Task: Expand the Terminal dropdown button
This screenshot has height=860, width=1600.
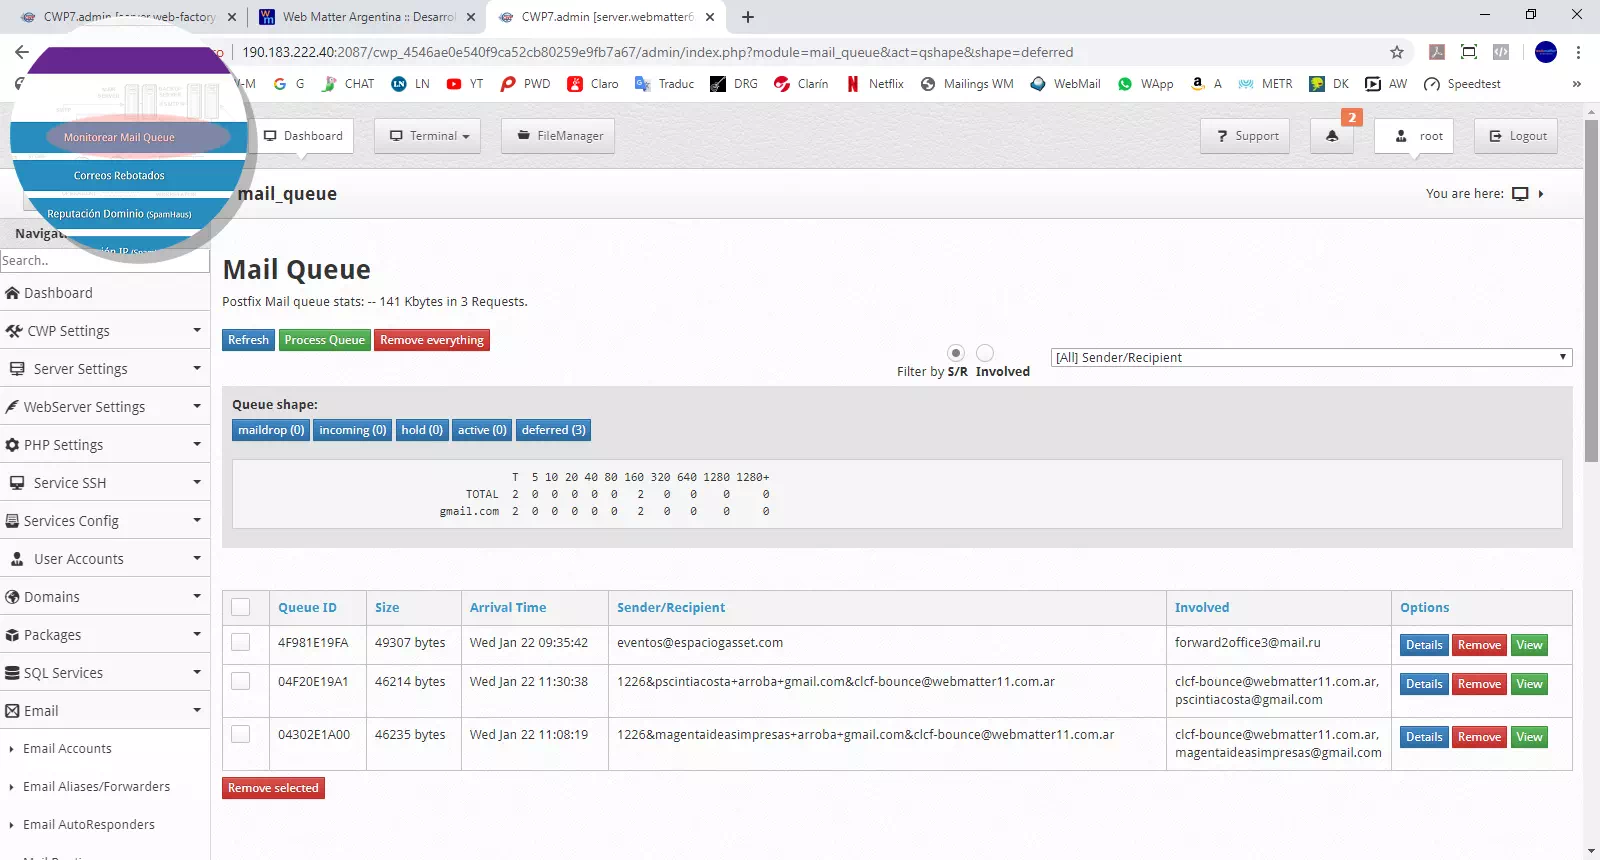Action: pyautogui.click(x=428, y=136)
